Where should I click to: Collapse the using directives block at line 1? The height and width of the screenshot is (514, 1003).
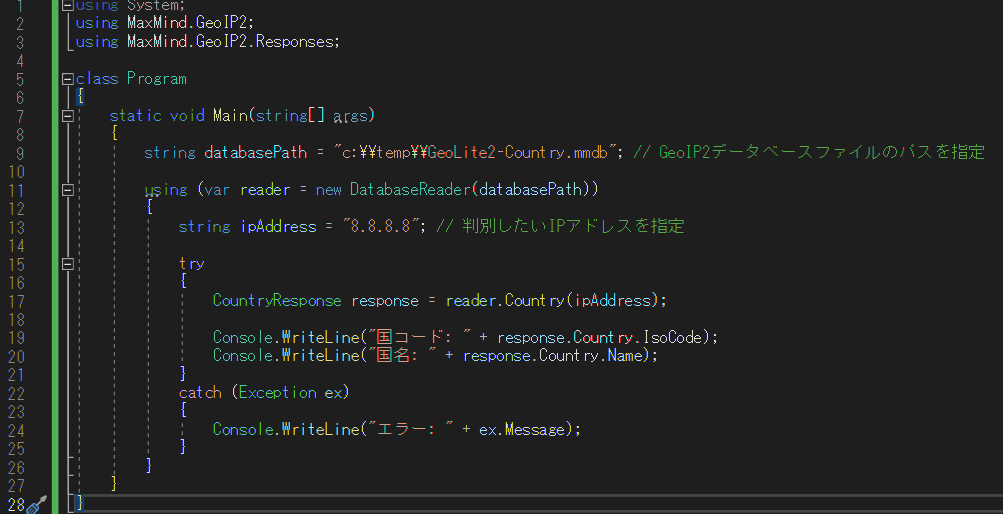tap(68, 5)
